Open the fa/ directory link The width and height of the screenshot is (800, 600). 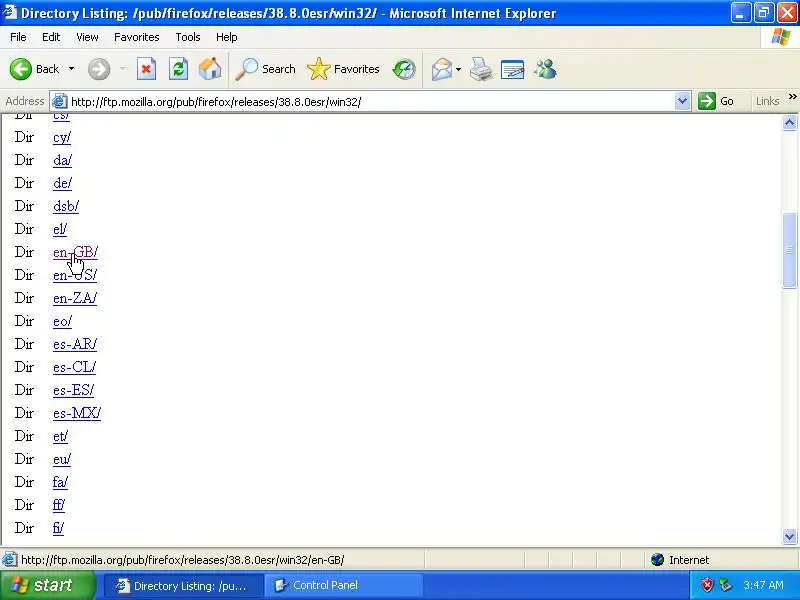click(x=60, y=482)
